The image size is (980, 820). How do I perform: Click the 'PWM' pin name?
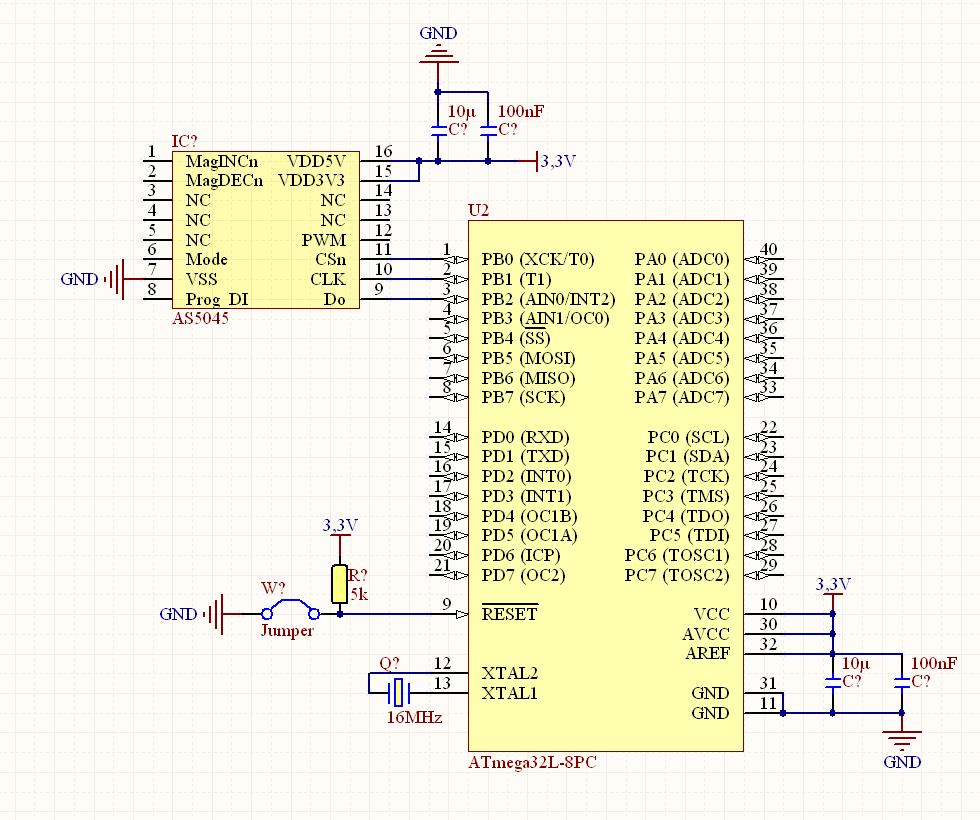point(324,240)
